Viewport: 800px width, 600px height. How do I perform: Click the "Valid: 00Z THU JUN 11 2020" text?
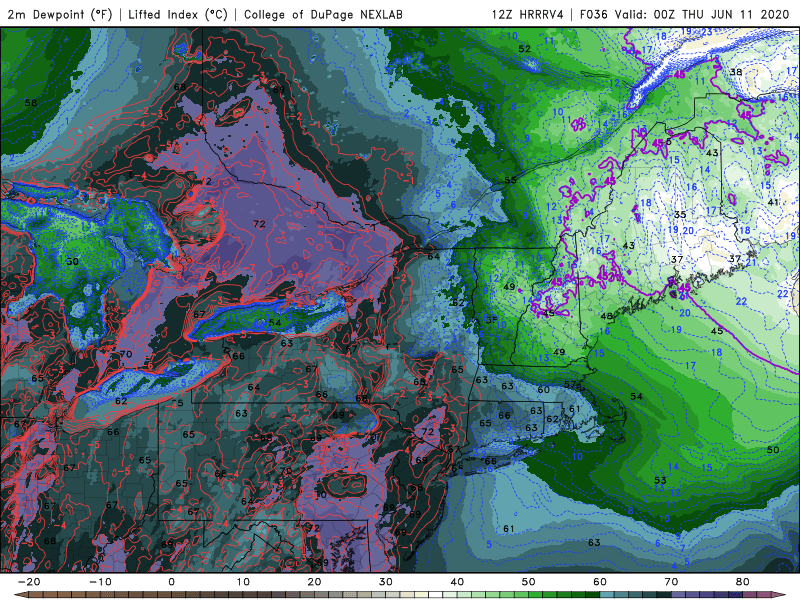click(x=702, y=14)
